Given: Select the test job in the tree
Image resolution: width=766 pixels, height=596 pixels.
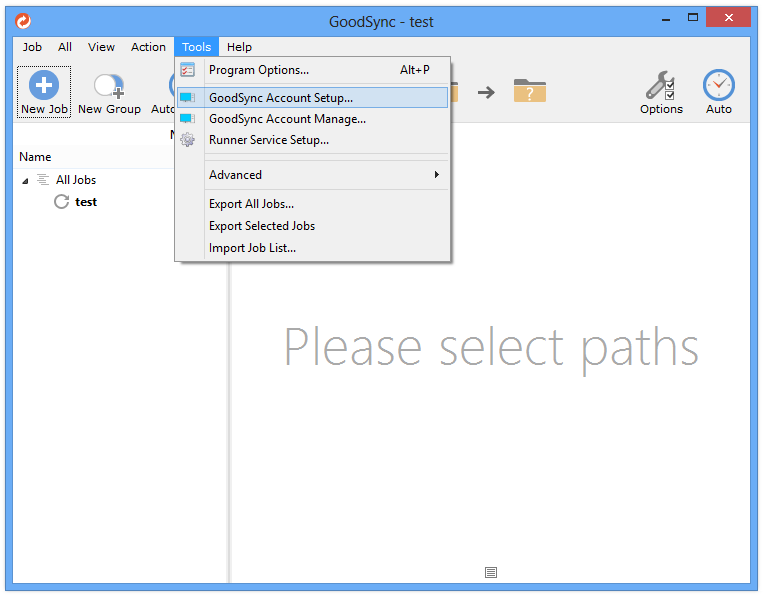Looking at the screenshot, I should (x=86, y=202).
